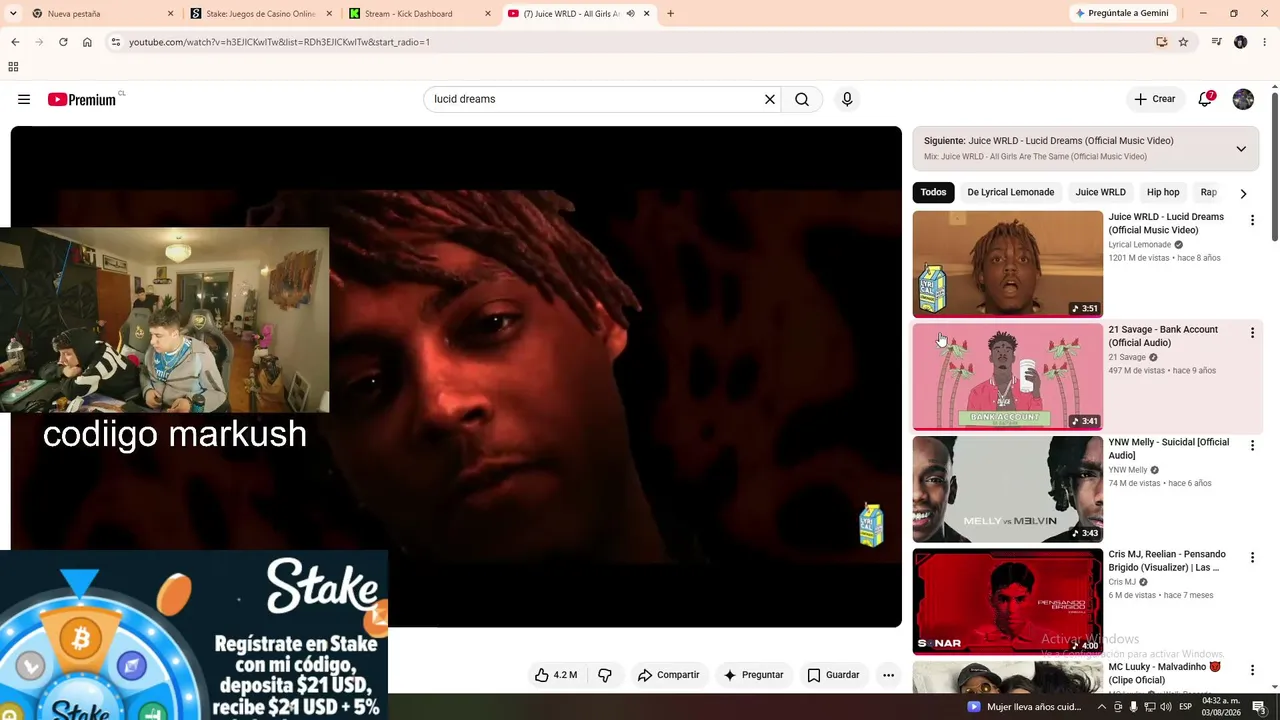Install app icon in address bar
1280x720 pixels.
point(1161,42)
